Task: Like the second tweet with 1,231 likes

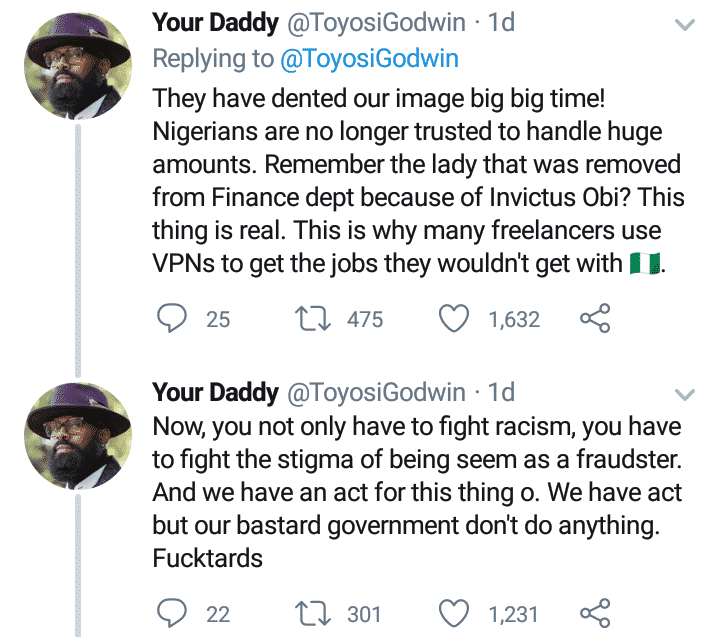Action: 455,612
